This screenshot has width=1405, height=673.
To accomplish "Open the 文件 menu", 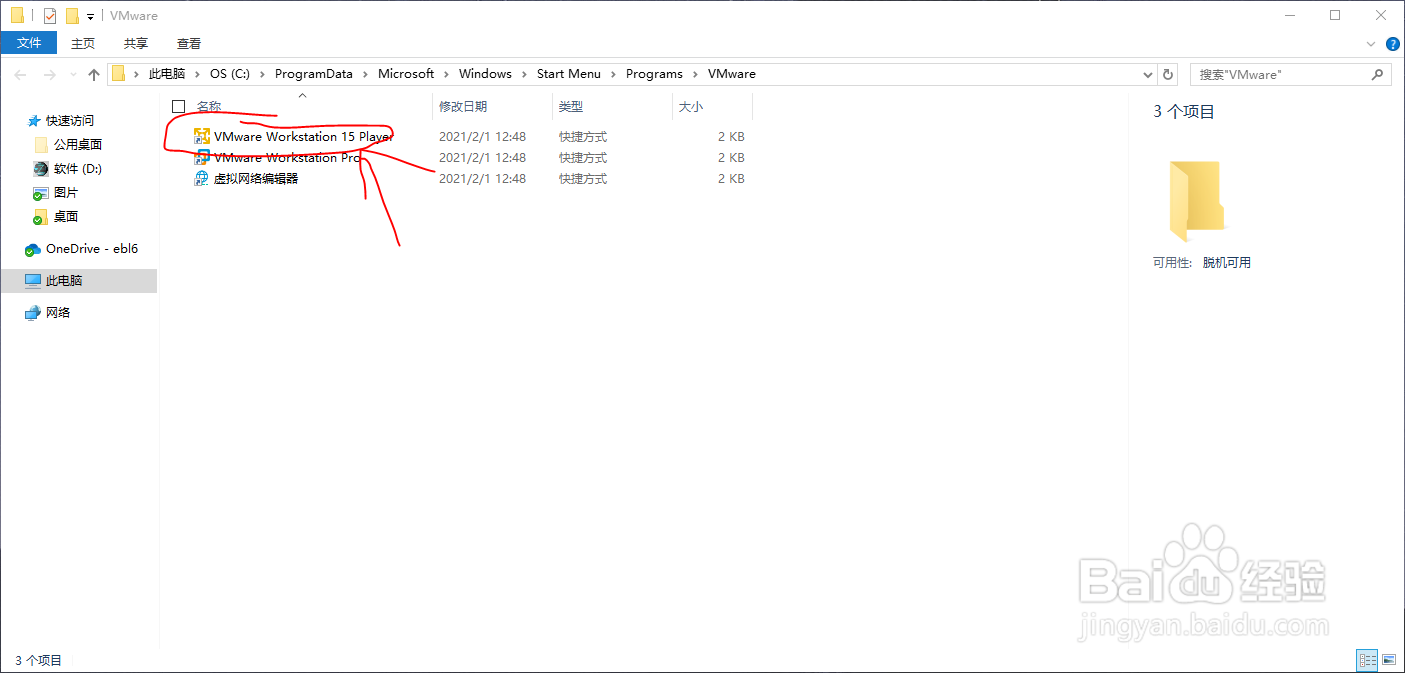I will coord(29,43).
